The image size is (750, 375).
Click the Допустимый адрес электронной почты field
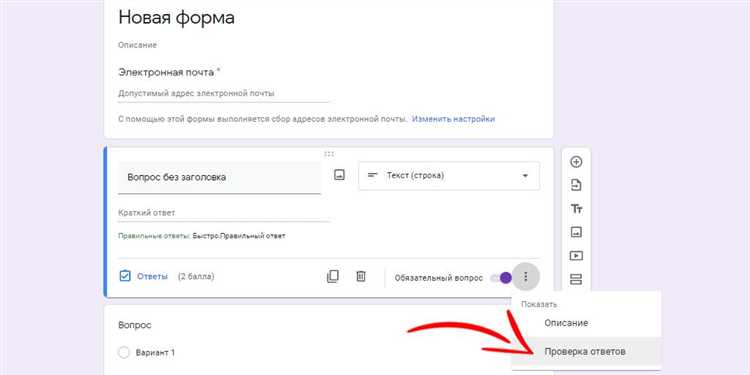point(224,94)
